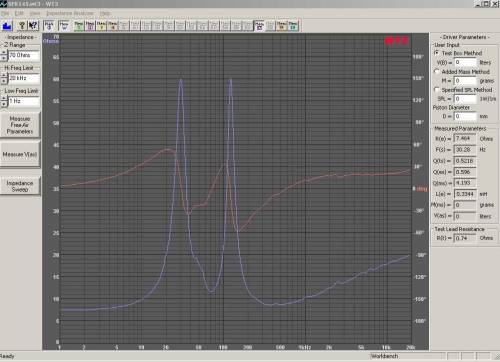Screen dimensions: 500x362
Task: Click the Measure Free Air Parameters button
Action: click(x=20, y=125)
